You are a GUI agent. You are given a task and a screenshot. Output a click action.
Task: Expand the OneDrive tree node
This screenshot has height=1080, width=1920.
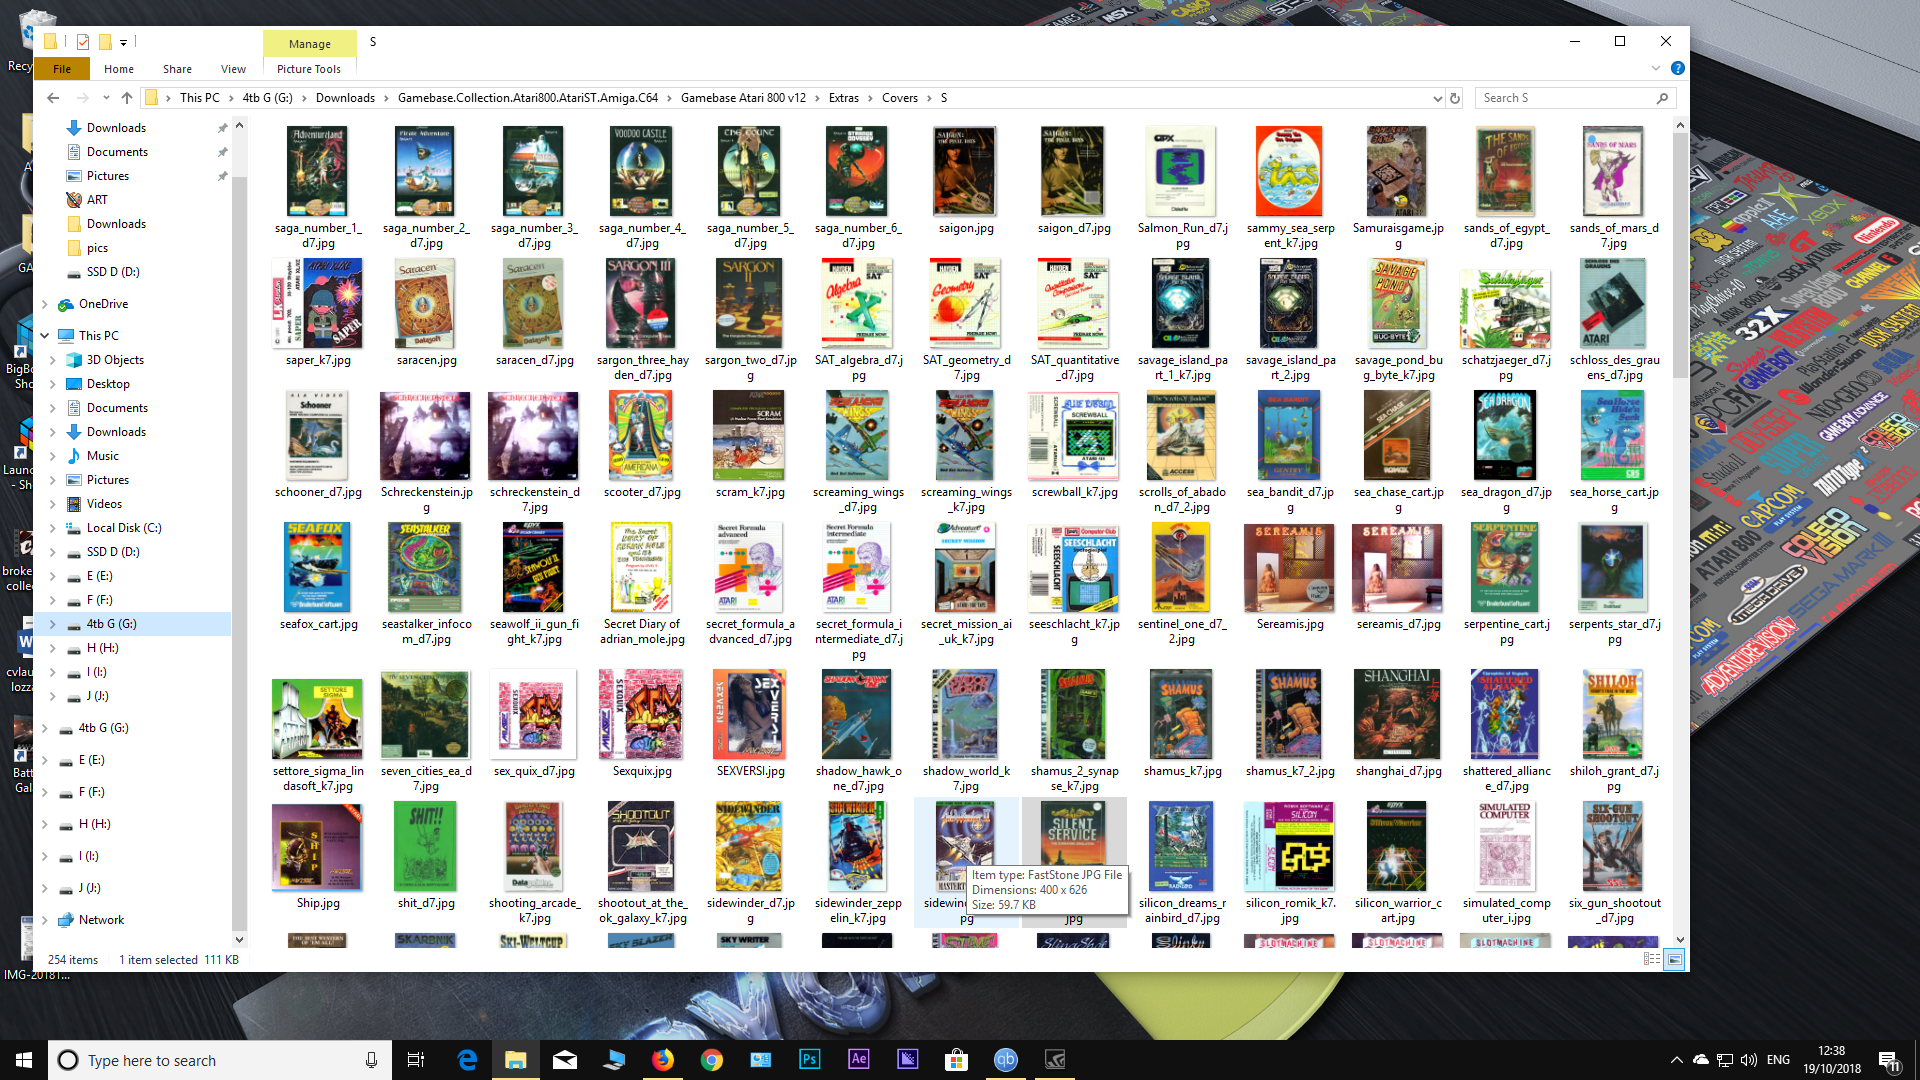45,304
